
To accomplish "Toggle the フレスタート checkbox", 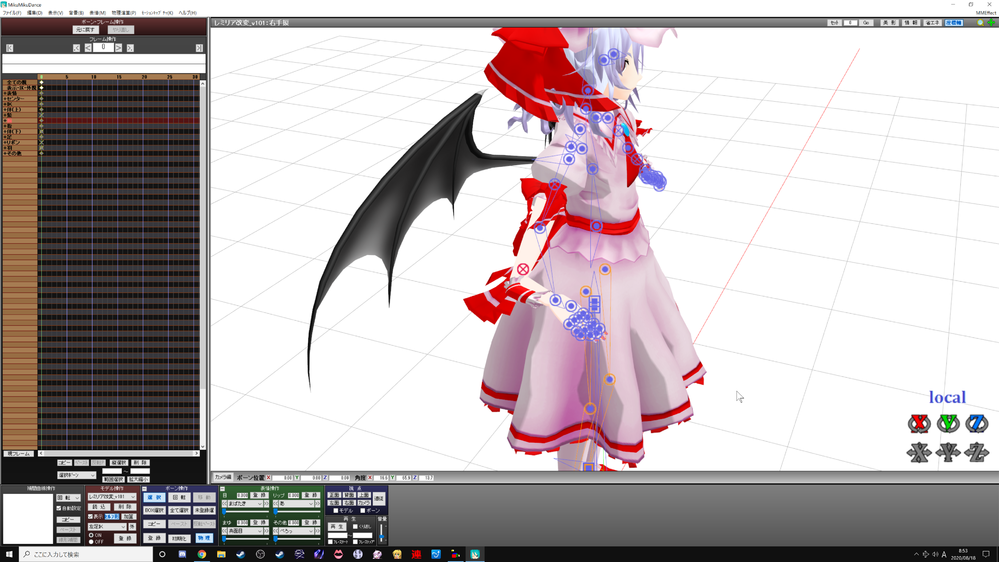I will (x=331, y=542).
